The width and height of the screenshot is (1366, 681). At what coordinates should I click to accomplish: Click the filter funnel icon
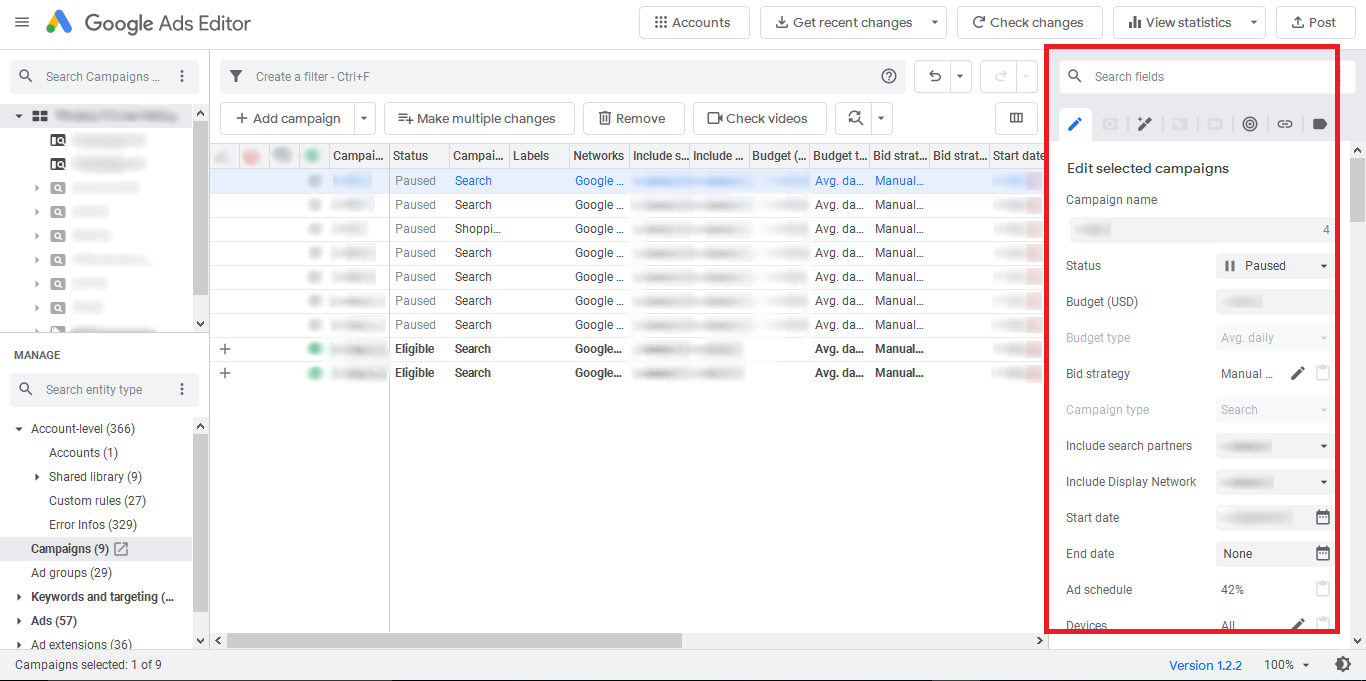pyautogui.click(x=237, y=76)
